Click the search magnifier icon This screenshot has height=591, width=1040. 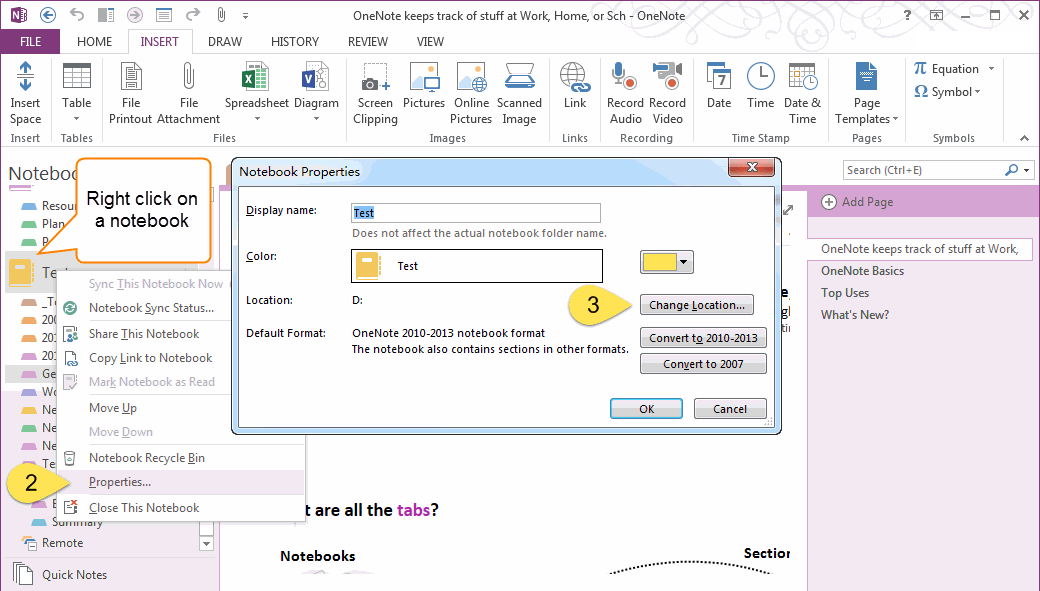point(1011,170)
